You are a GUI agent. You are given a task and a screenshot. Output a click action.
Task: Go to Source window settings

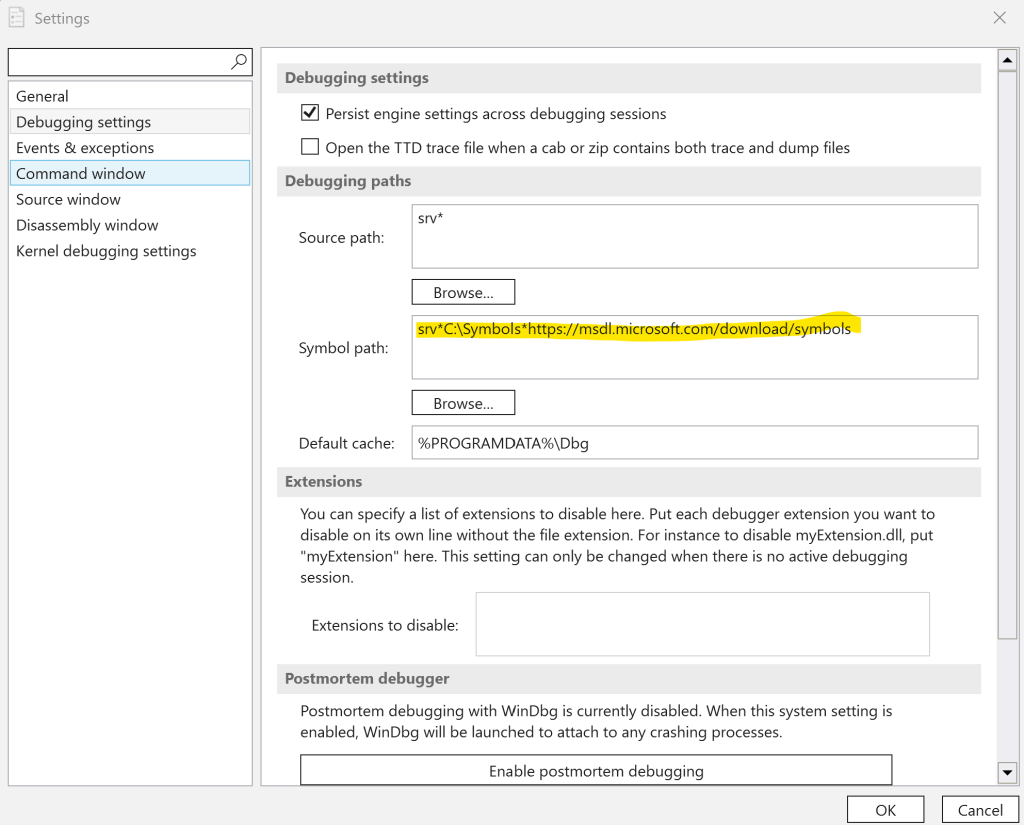tap(68, 200)
